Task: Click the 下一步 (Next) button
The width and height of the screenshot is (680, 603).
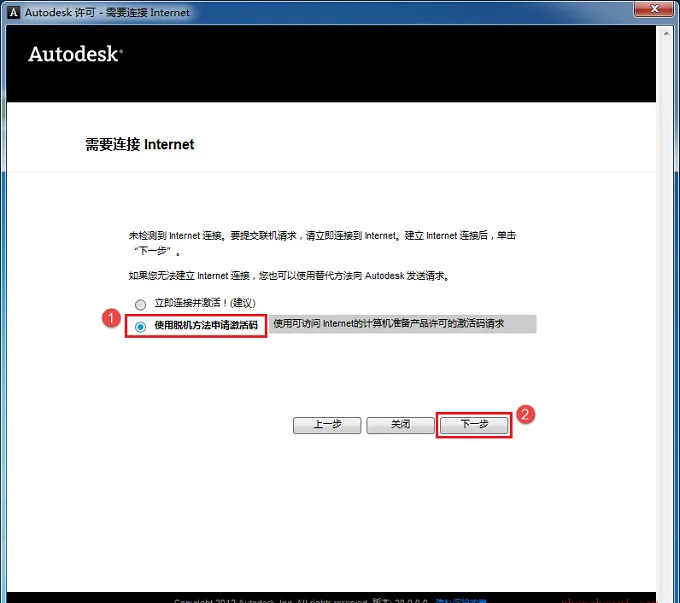Action: coord(474,425)
